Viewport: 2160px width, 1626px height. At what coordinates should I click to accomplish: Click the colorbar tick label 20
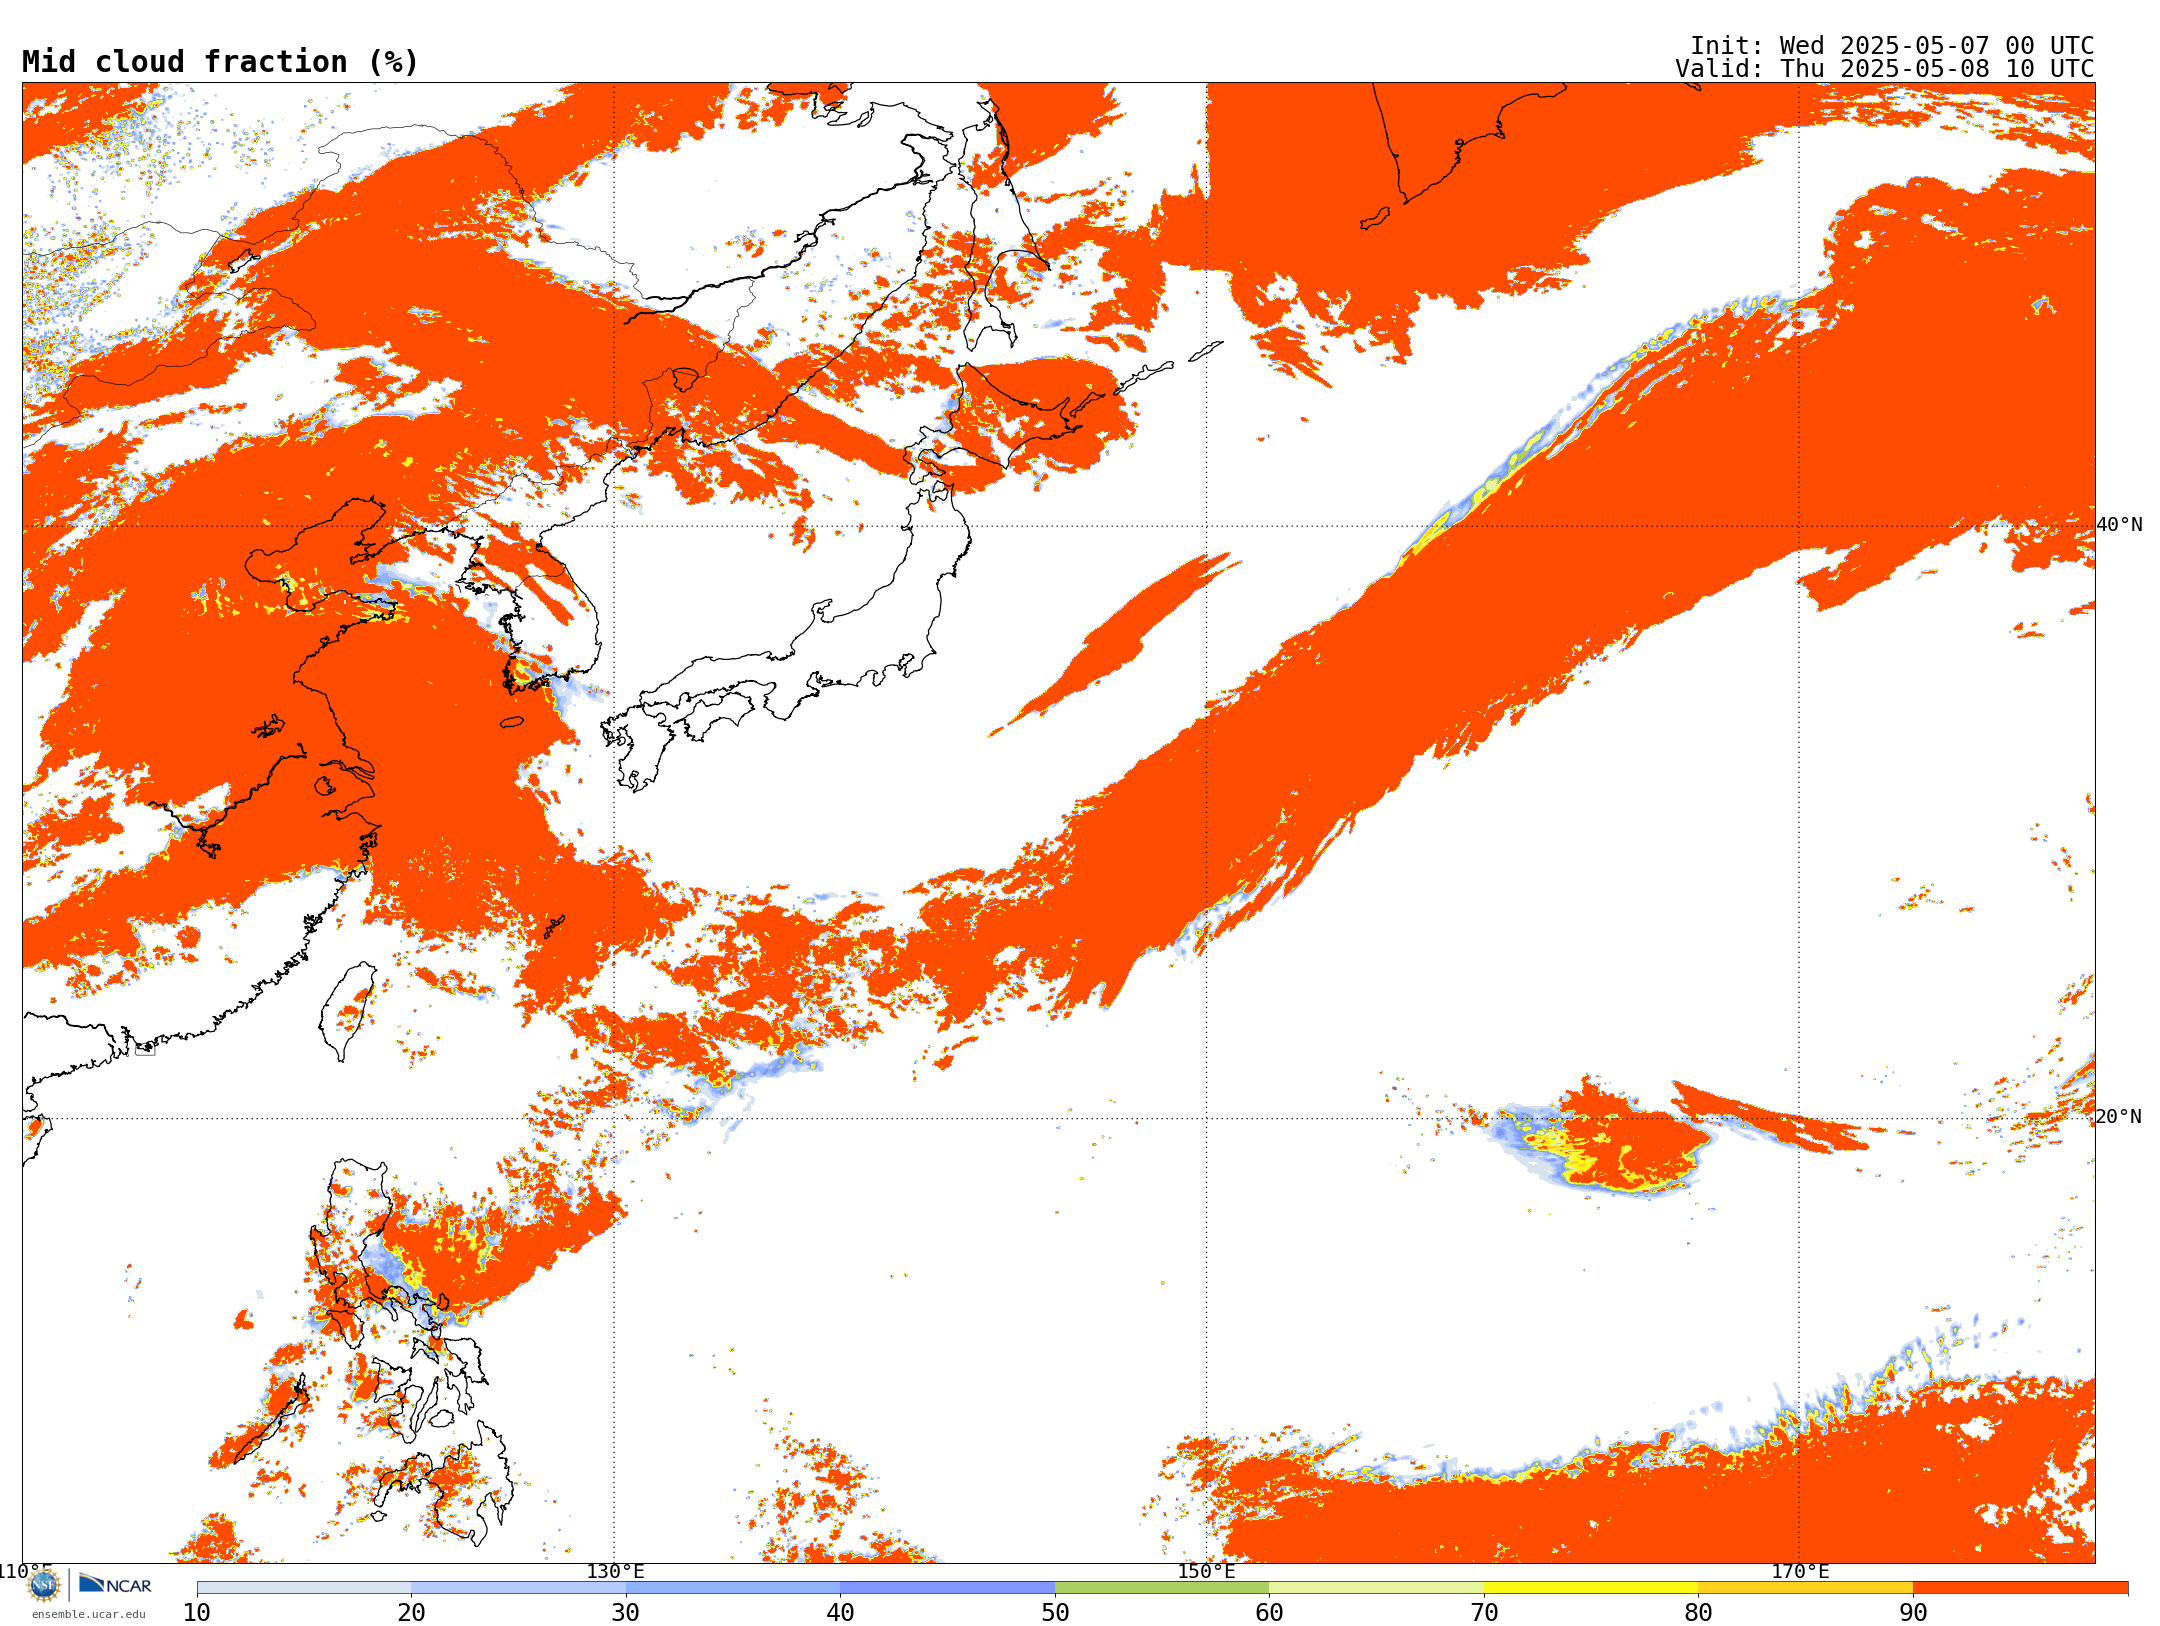pos(411,1613)
